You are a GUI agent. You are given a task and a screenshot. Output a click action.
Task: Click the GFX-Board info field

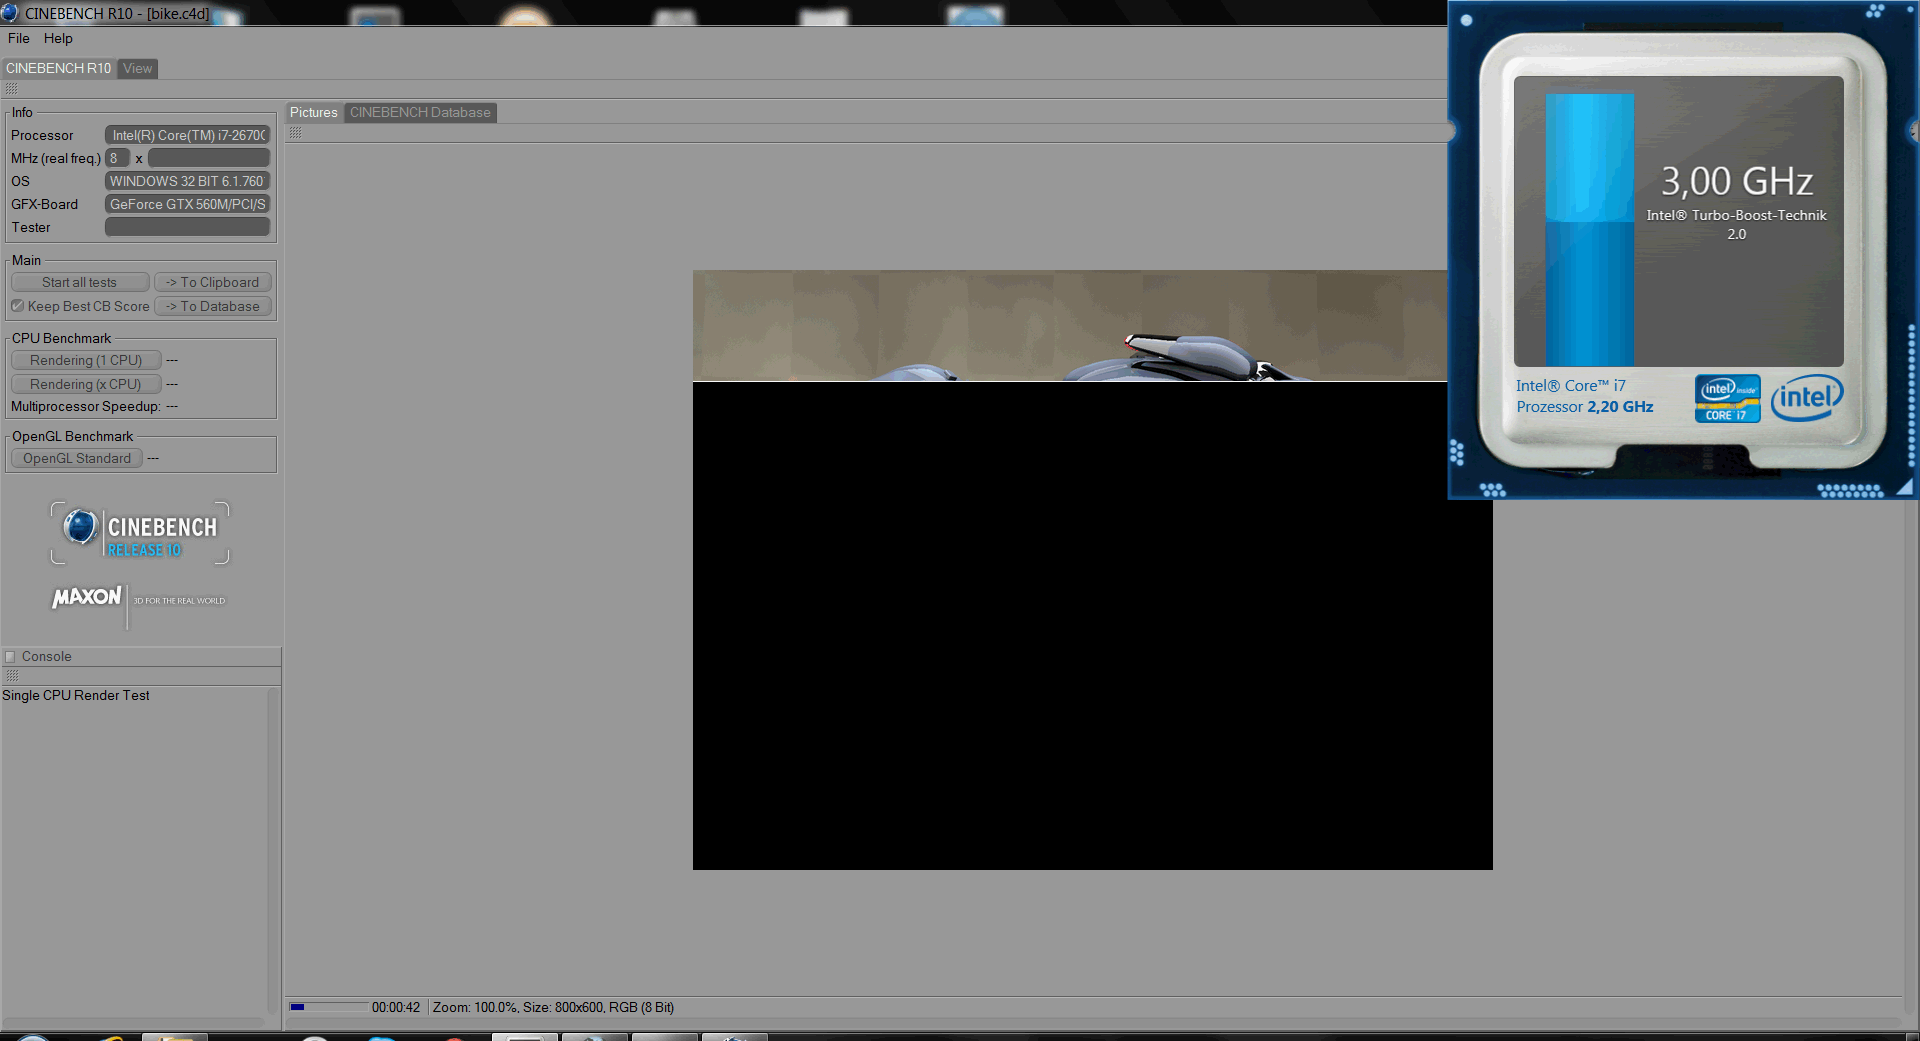point(188,204)
